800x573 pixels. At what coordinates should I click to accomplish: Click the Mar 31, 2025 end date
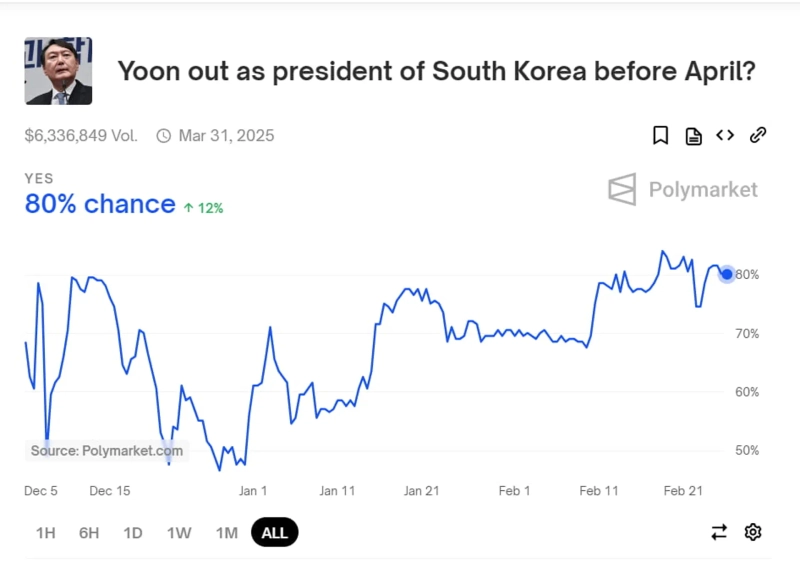226,136
